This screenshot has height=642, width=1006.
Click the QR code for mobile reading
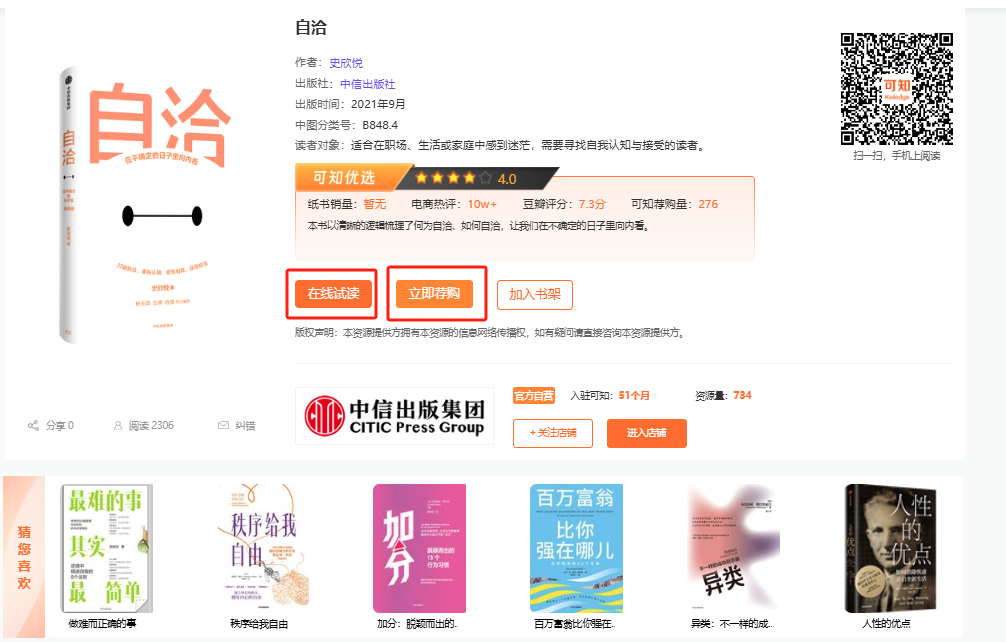tap(896, 89)
